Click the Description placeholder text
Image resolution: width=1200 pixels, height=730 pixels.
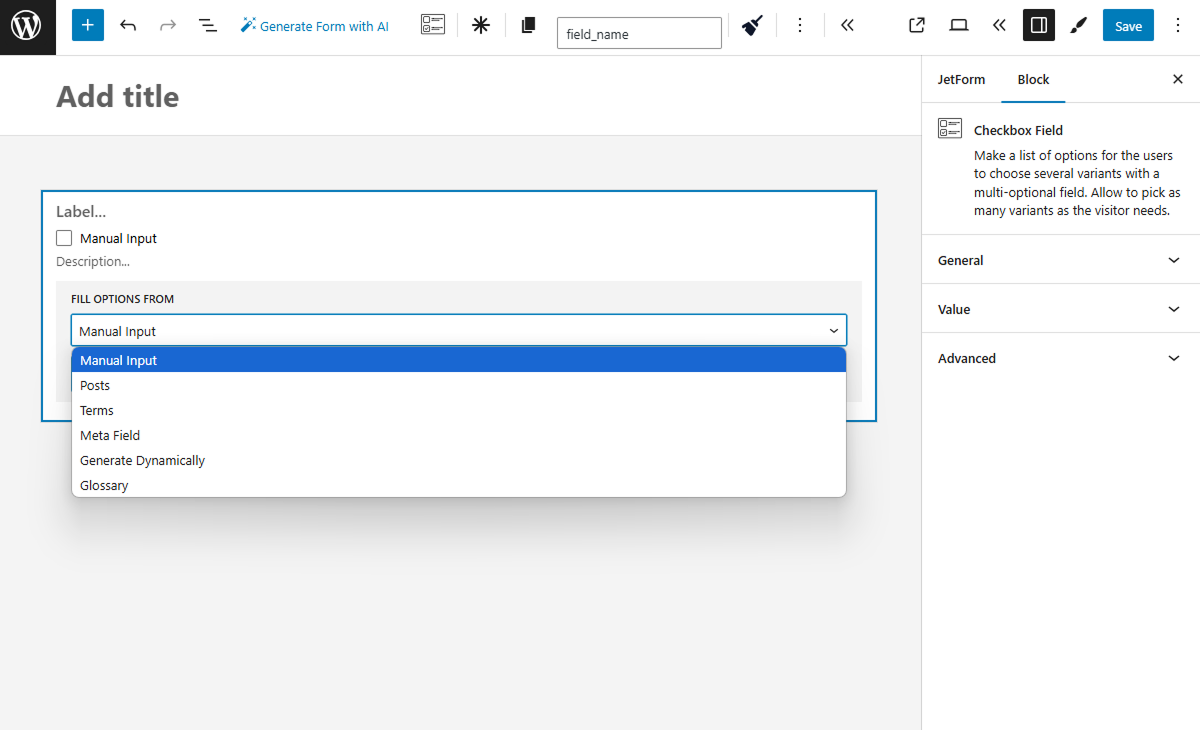93,262
